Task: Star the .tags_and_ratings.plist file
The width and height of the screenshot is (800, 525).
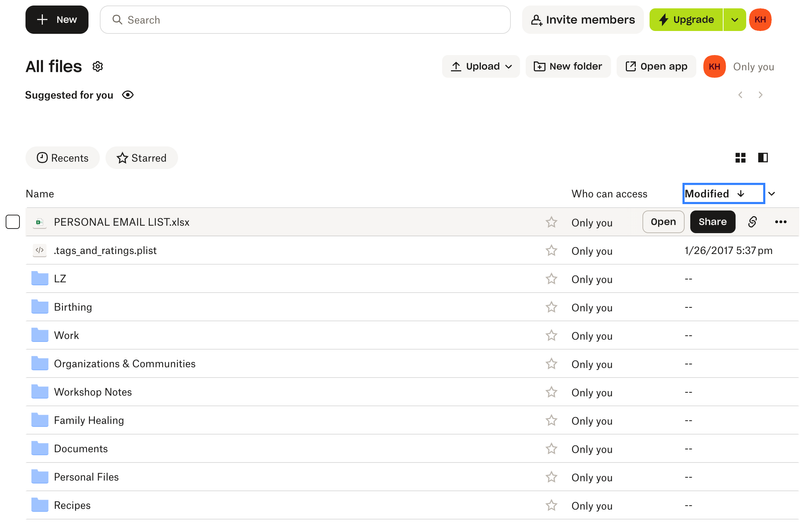Action: [551, 251]
